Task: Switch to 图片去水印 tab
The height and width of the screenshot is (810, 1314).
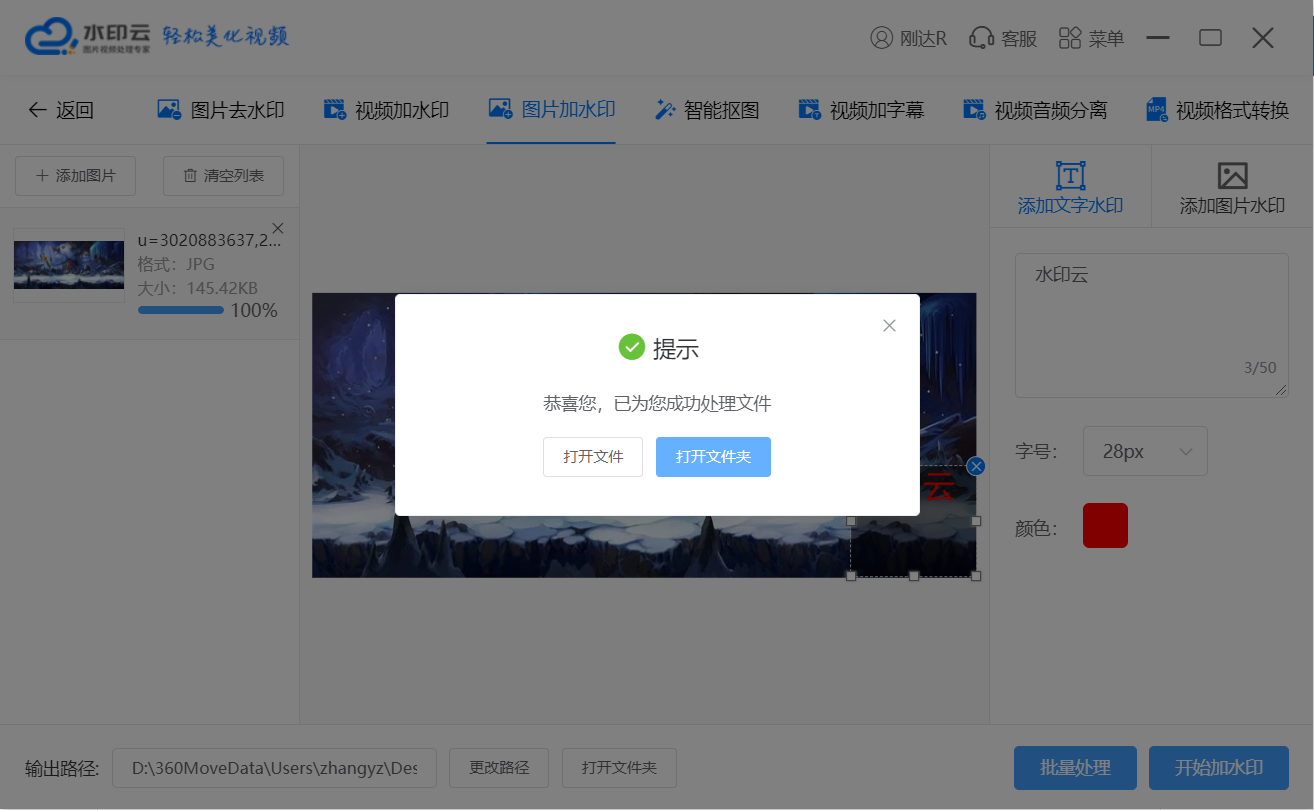Action: (221, 110)
